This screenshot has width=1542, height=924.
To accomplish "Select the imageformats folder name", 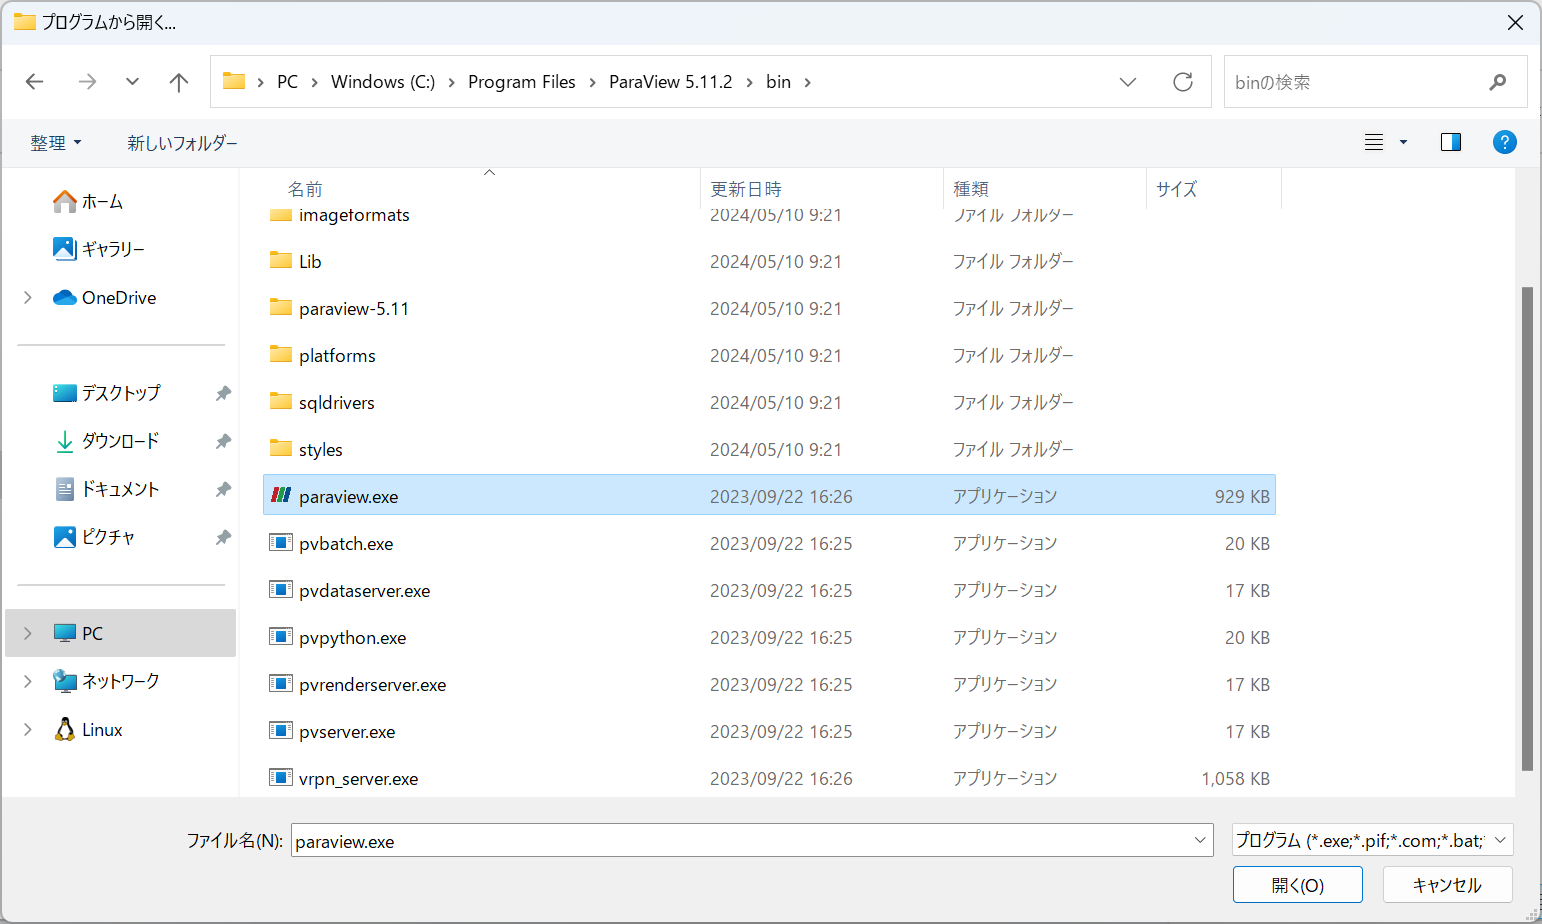I will (x=354, y=216).
